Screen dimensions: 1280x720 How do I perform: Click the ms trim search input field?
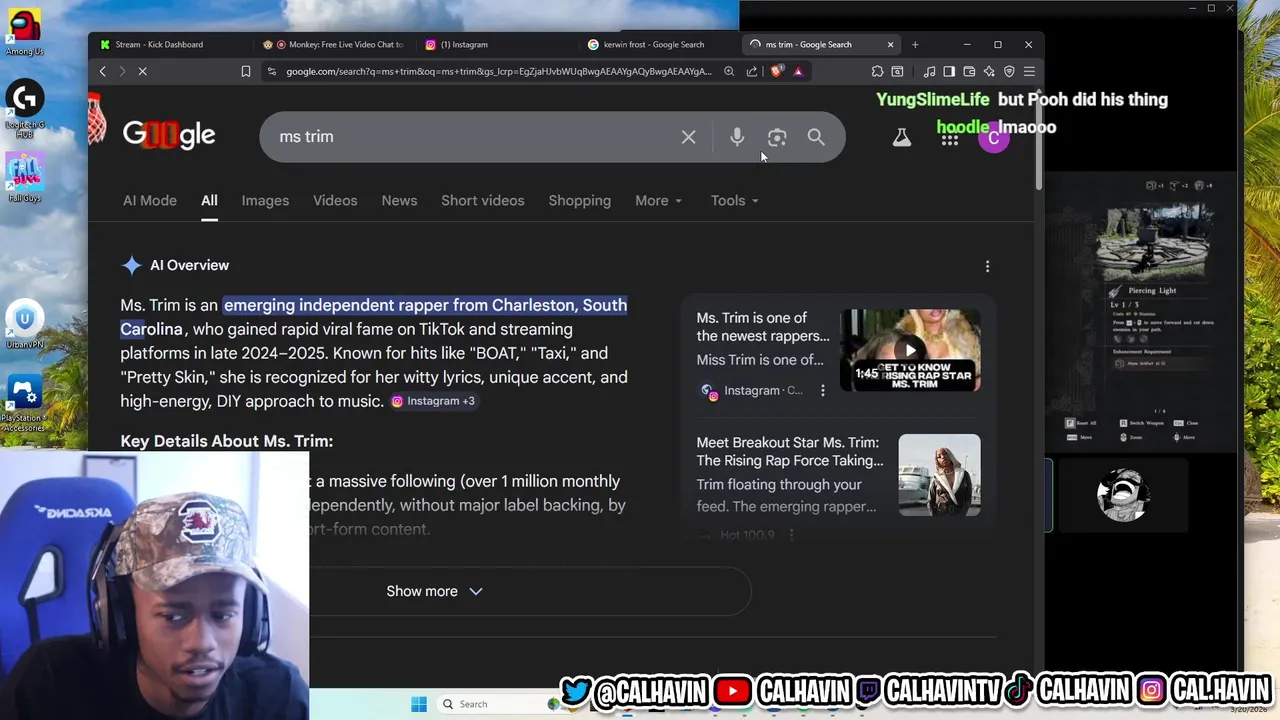[470, 137]
